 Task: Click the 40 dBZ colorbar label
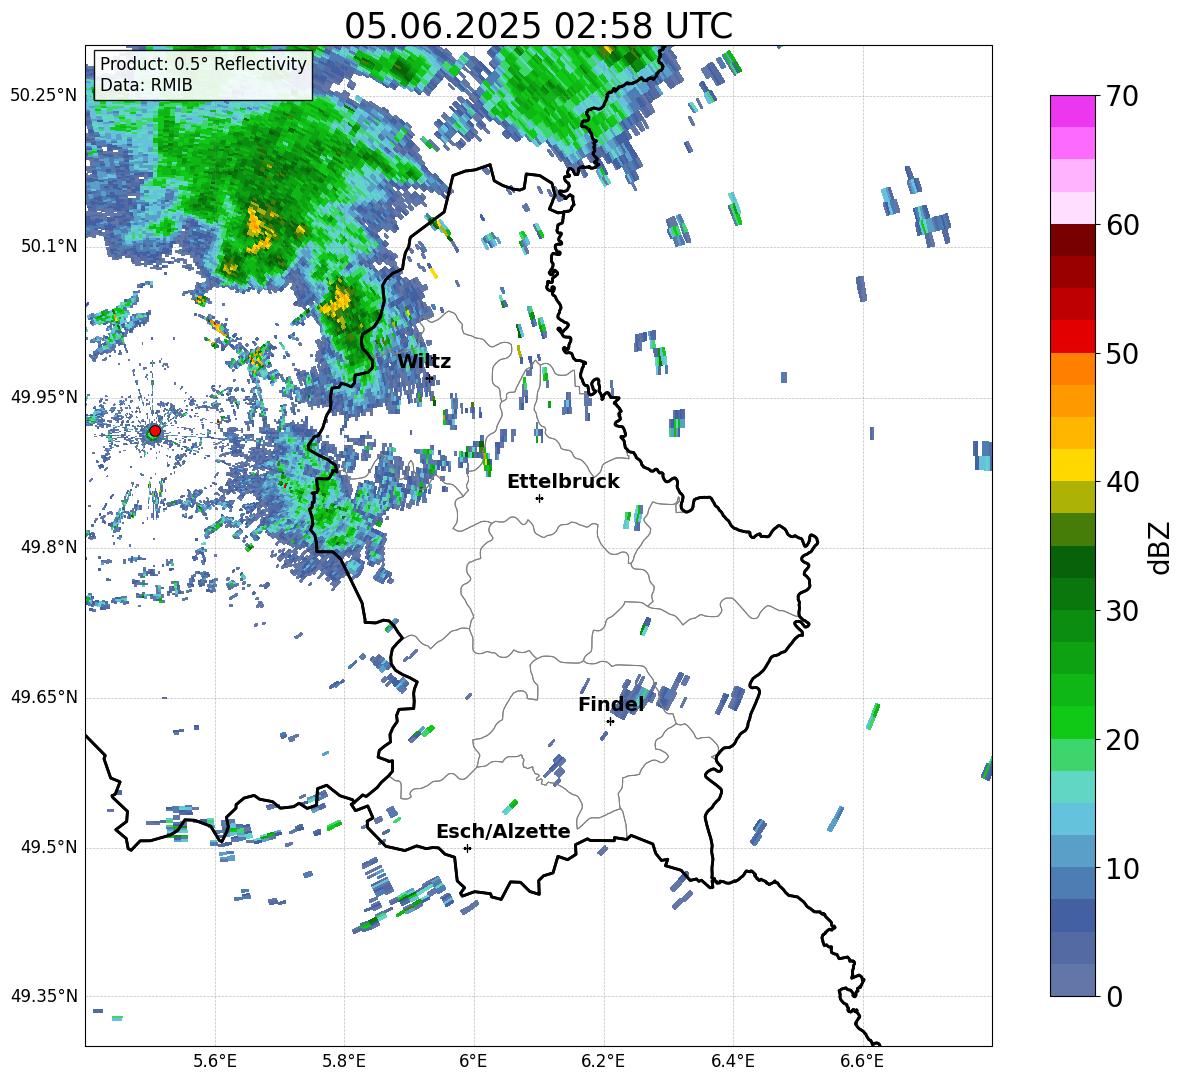click(x=1122, y=482)
